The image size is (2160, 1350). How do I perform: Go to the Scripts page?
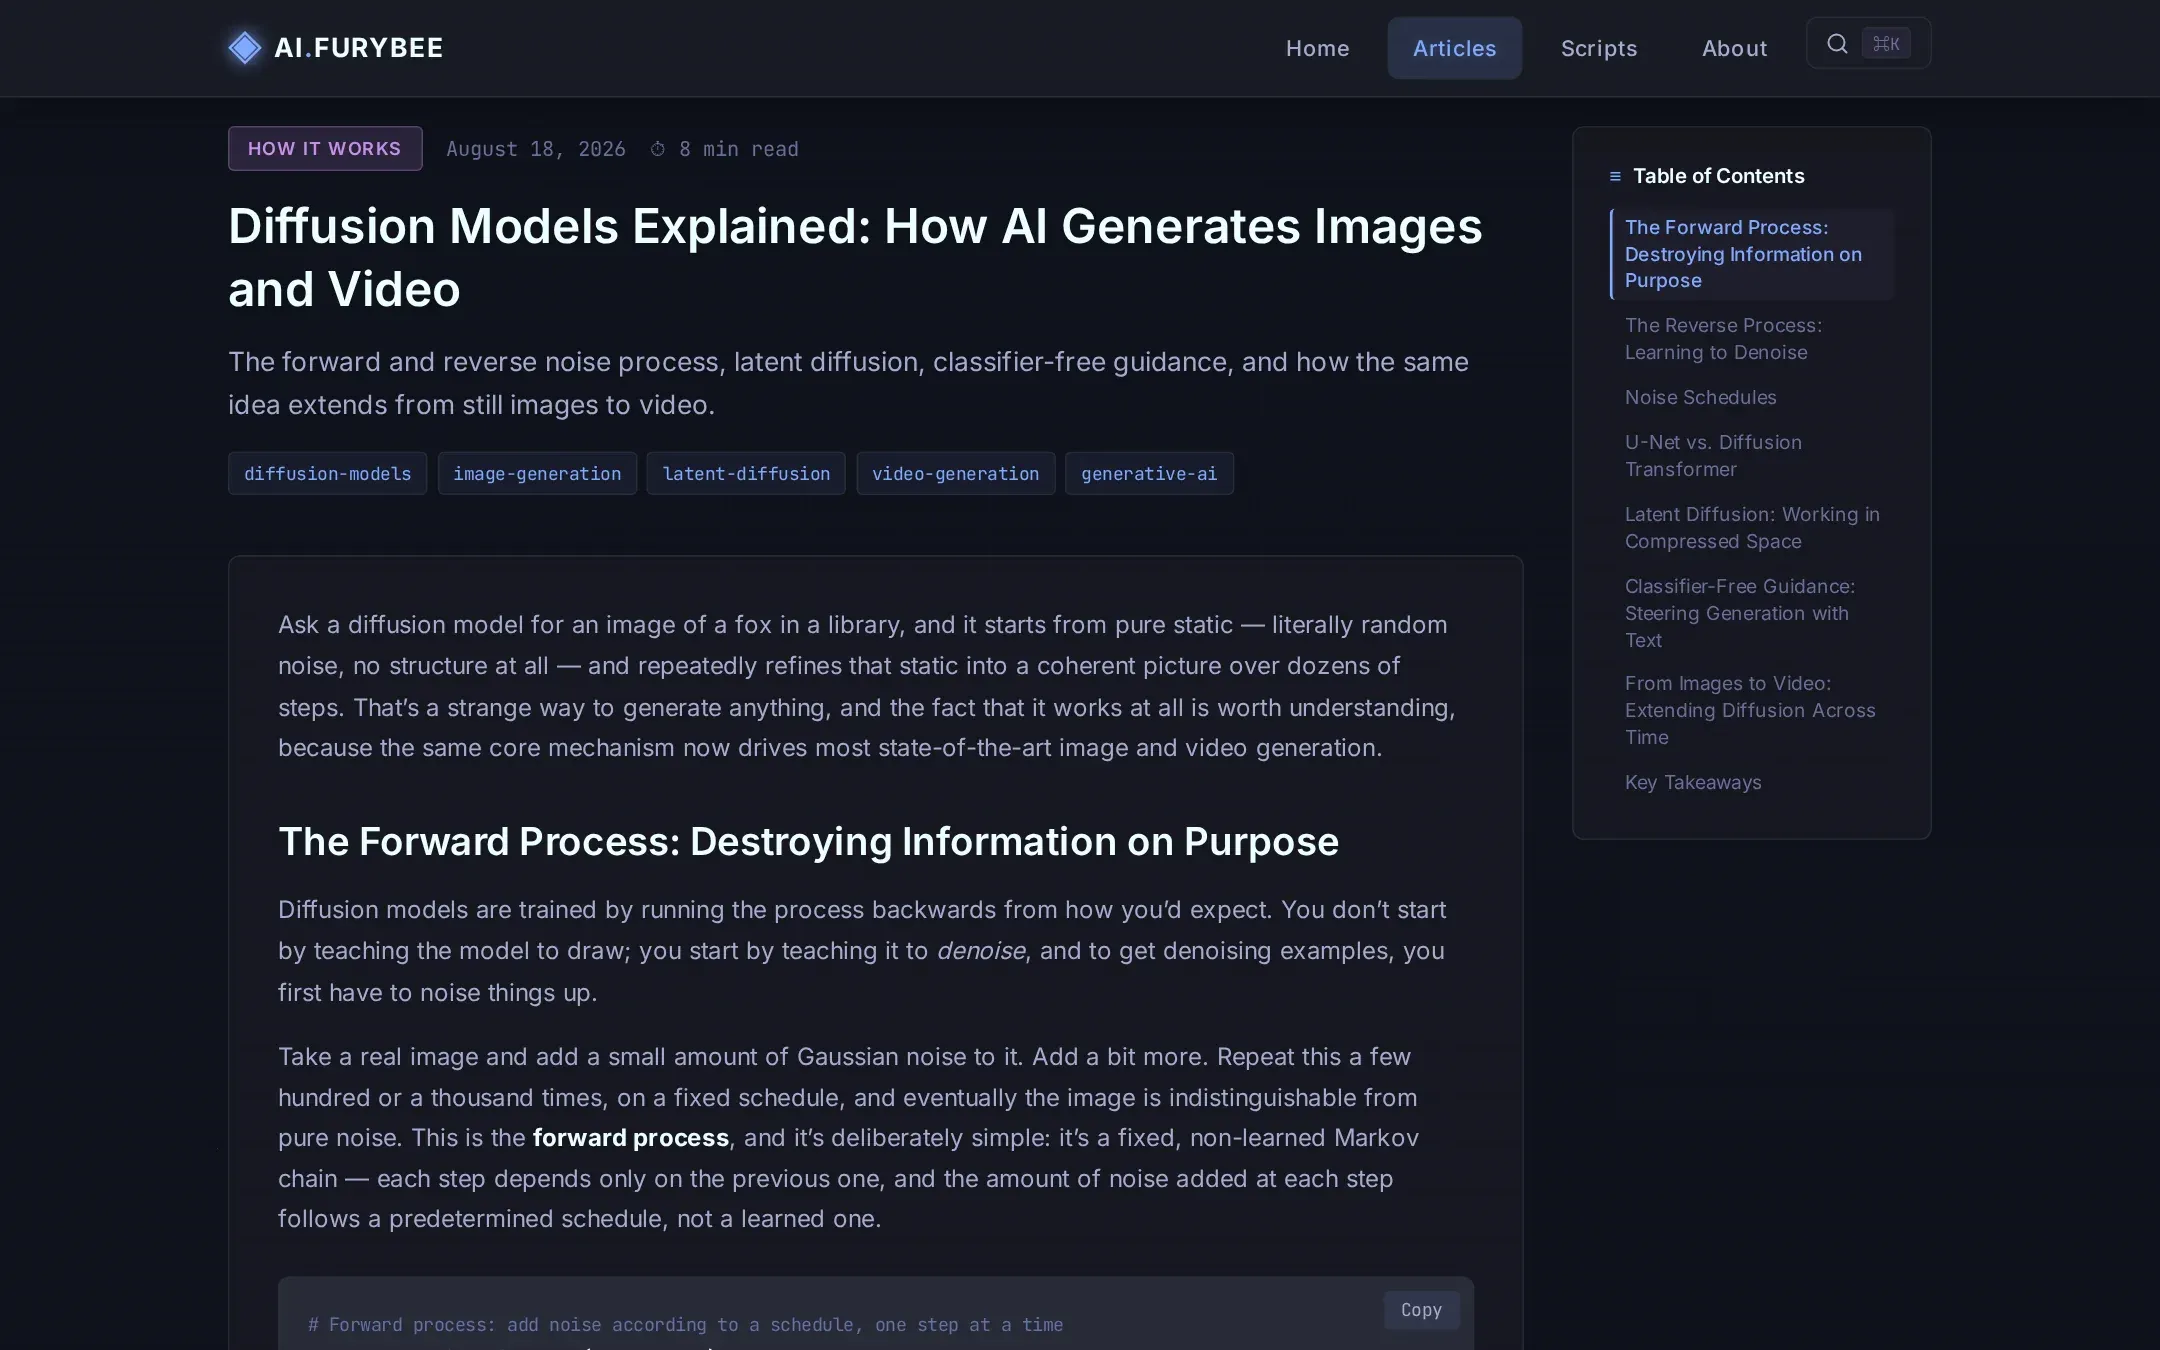pos(1599,48)
